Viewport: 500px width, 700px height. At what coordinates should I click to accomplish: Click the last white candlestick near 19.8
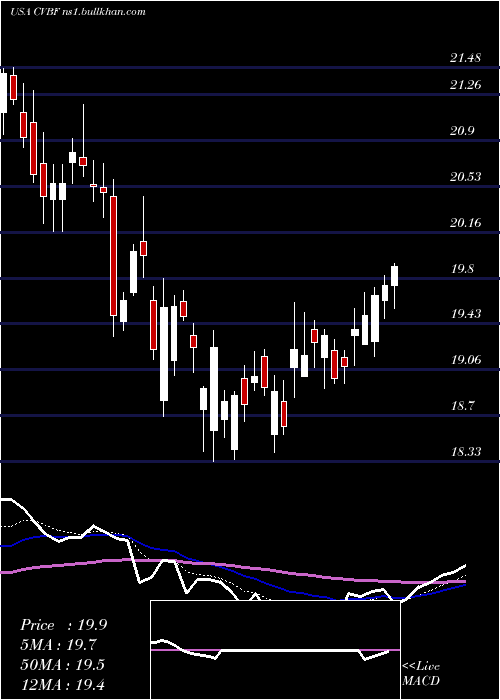tap(394, 275)
